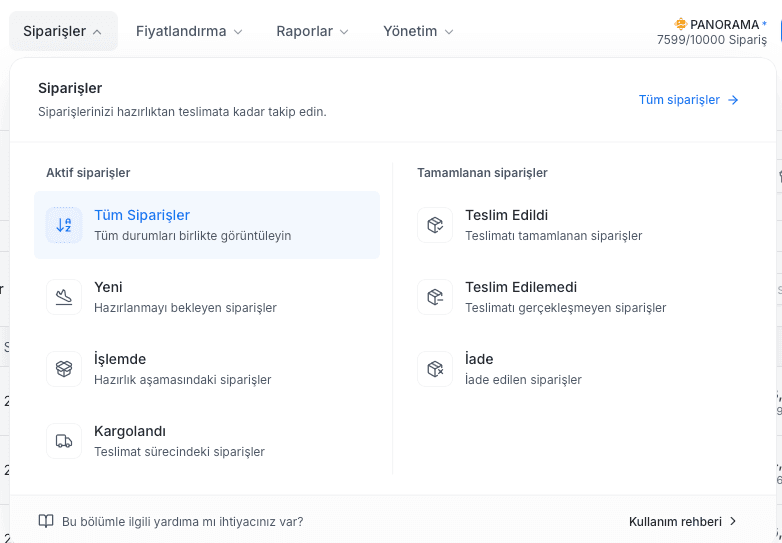This screenshot has height=543, width=782.
Task: Click the chevron beside Kullanım rehberi
Action: (x=733, y=522)
